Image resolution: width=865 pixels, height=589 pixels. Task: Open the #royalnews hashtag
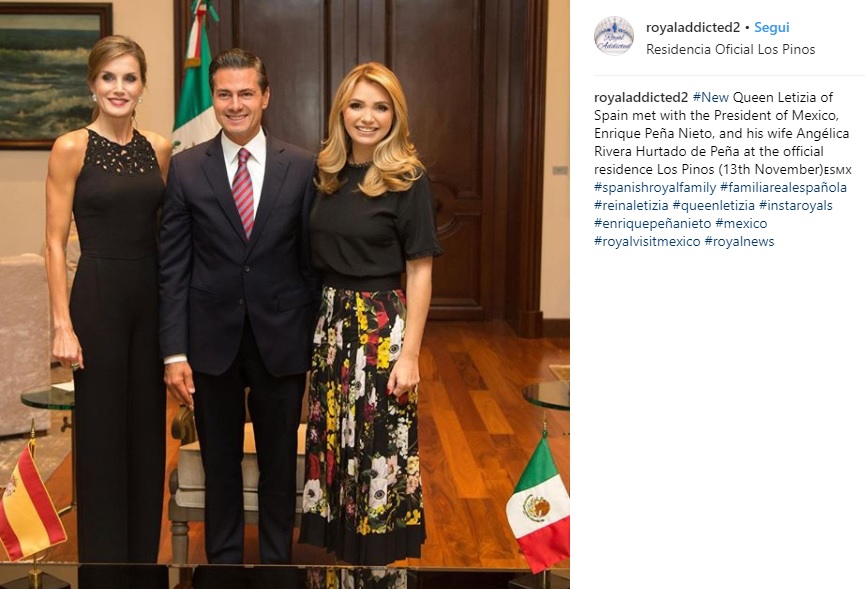coord(739,242)
